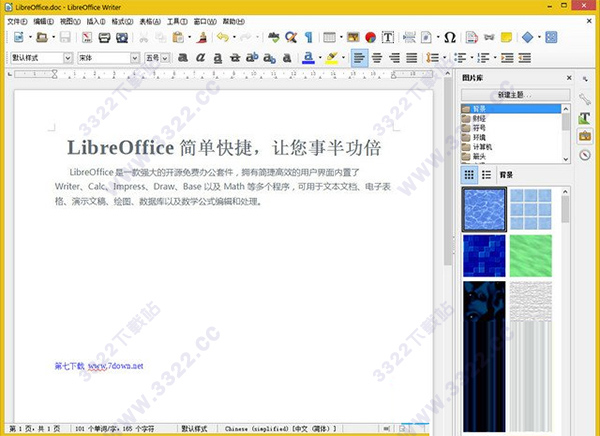
Task: Open the 视图(V) menu
Action: 70,21
